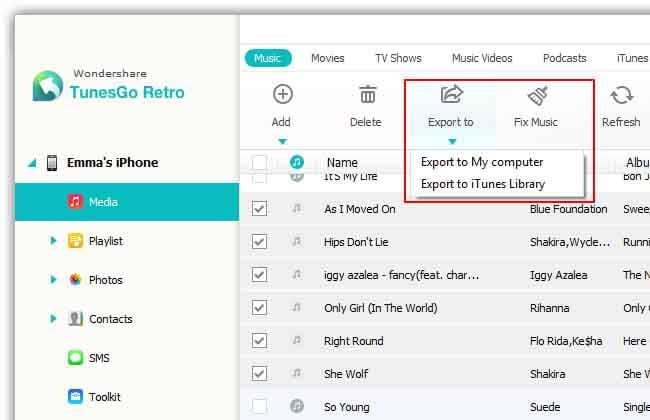Open the Music Videos tab
650x420 pixels.
482,58
